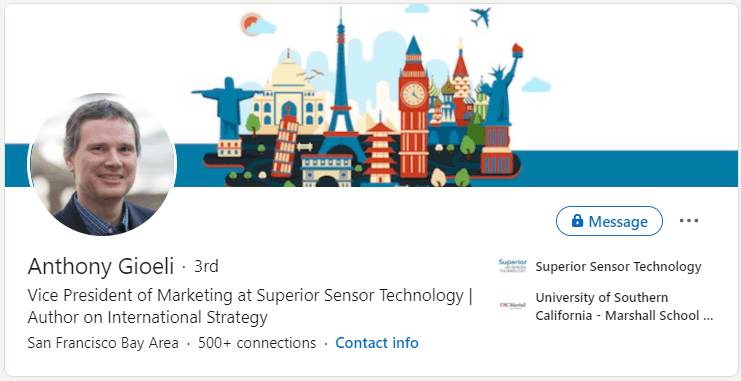Open University of Southern California education link
The width and height of the screenshot is (741, 381).
click(x=624, y=306)
